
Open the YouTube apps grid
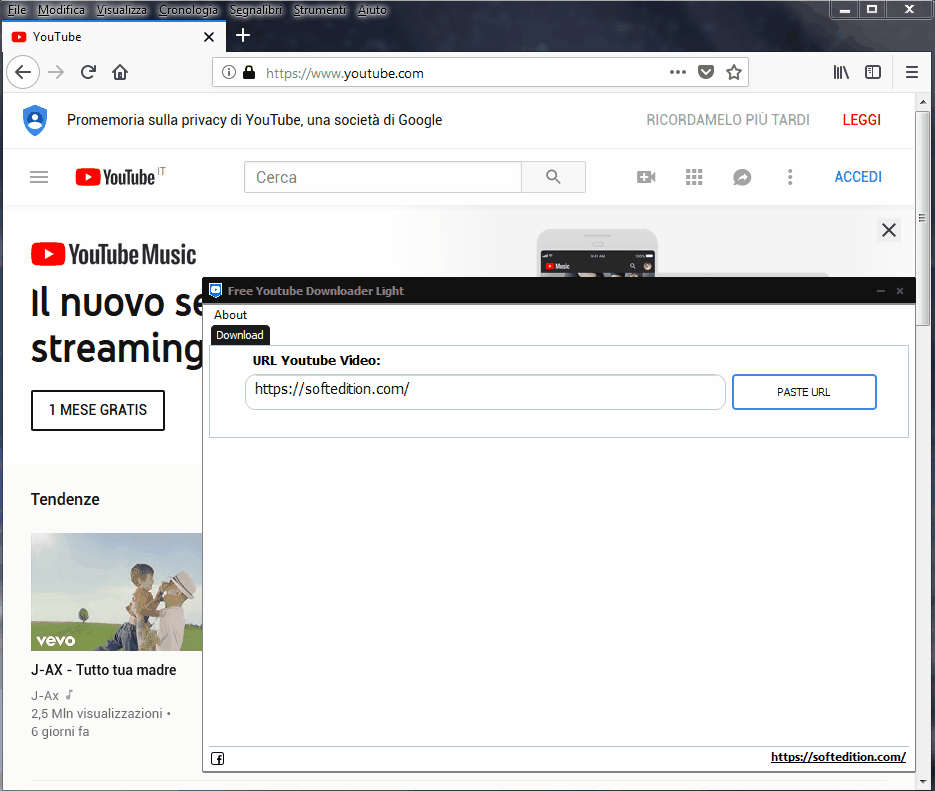coord(694,177)
